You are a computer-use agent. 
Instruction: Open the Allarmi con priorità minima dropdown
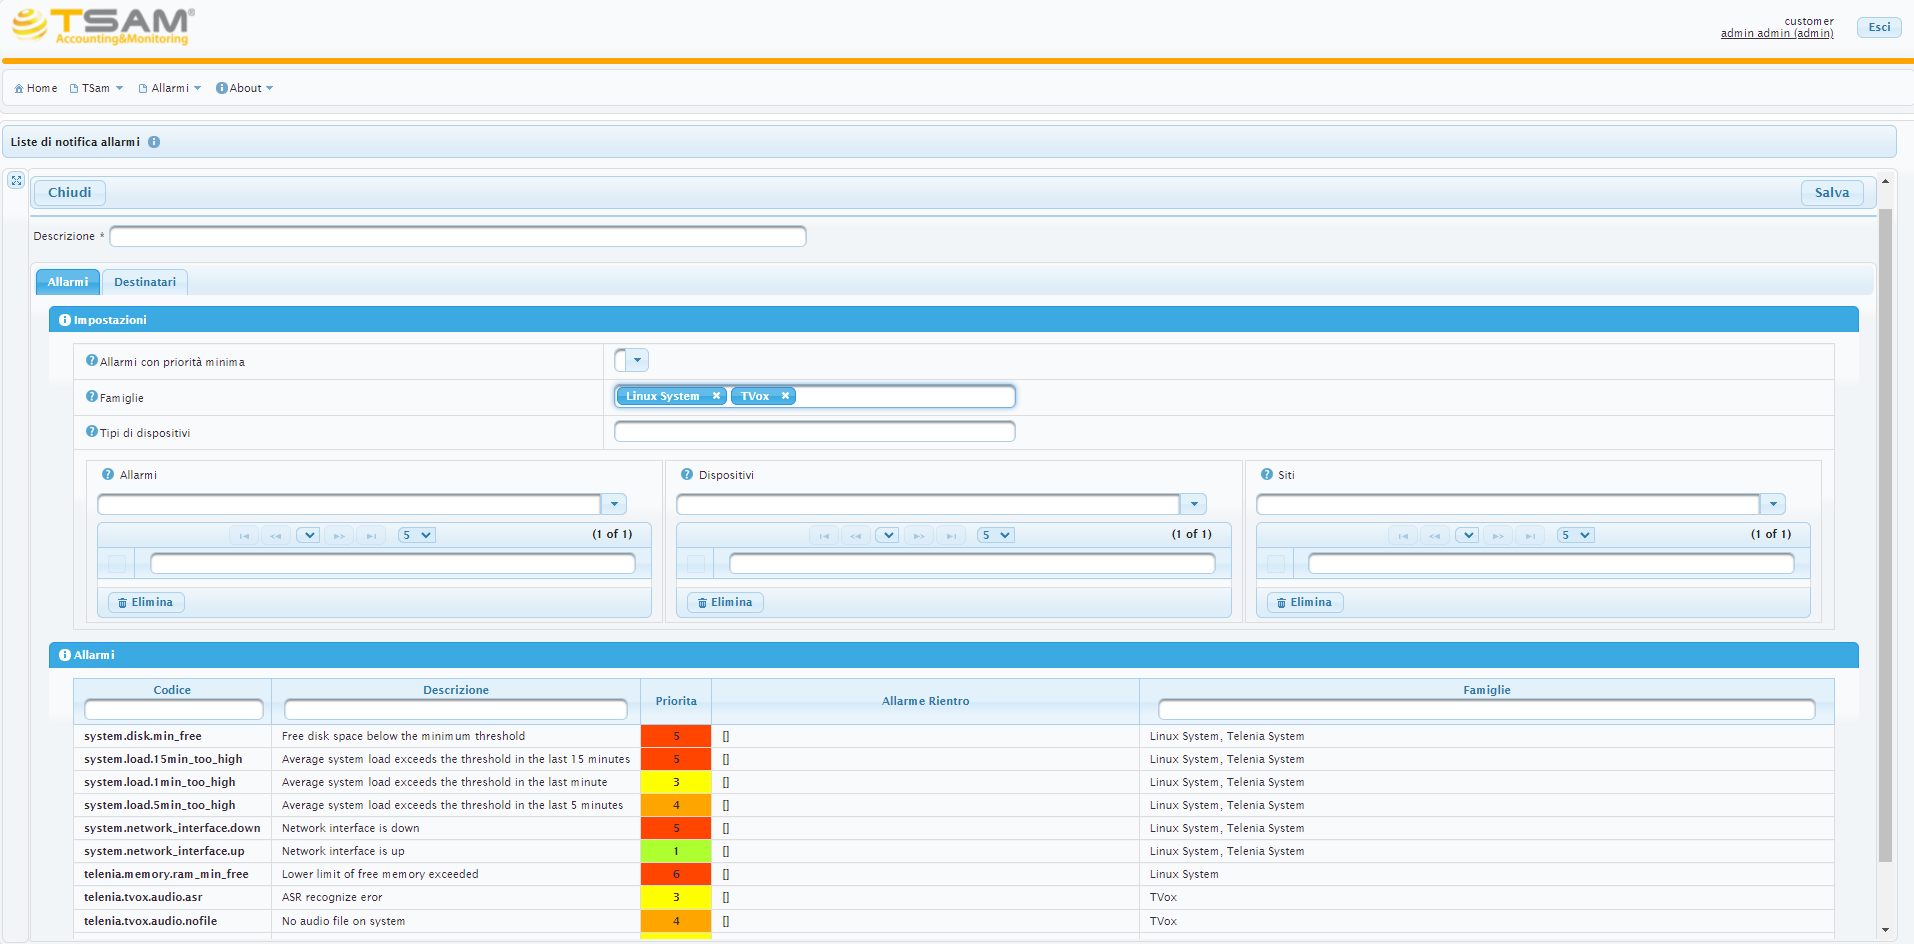pos(637,360)
